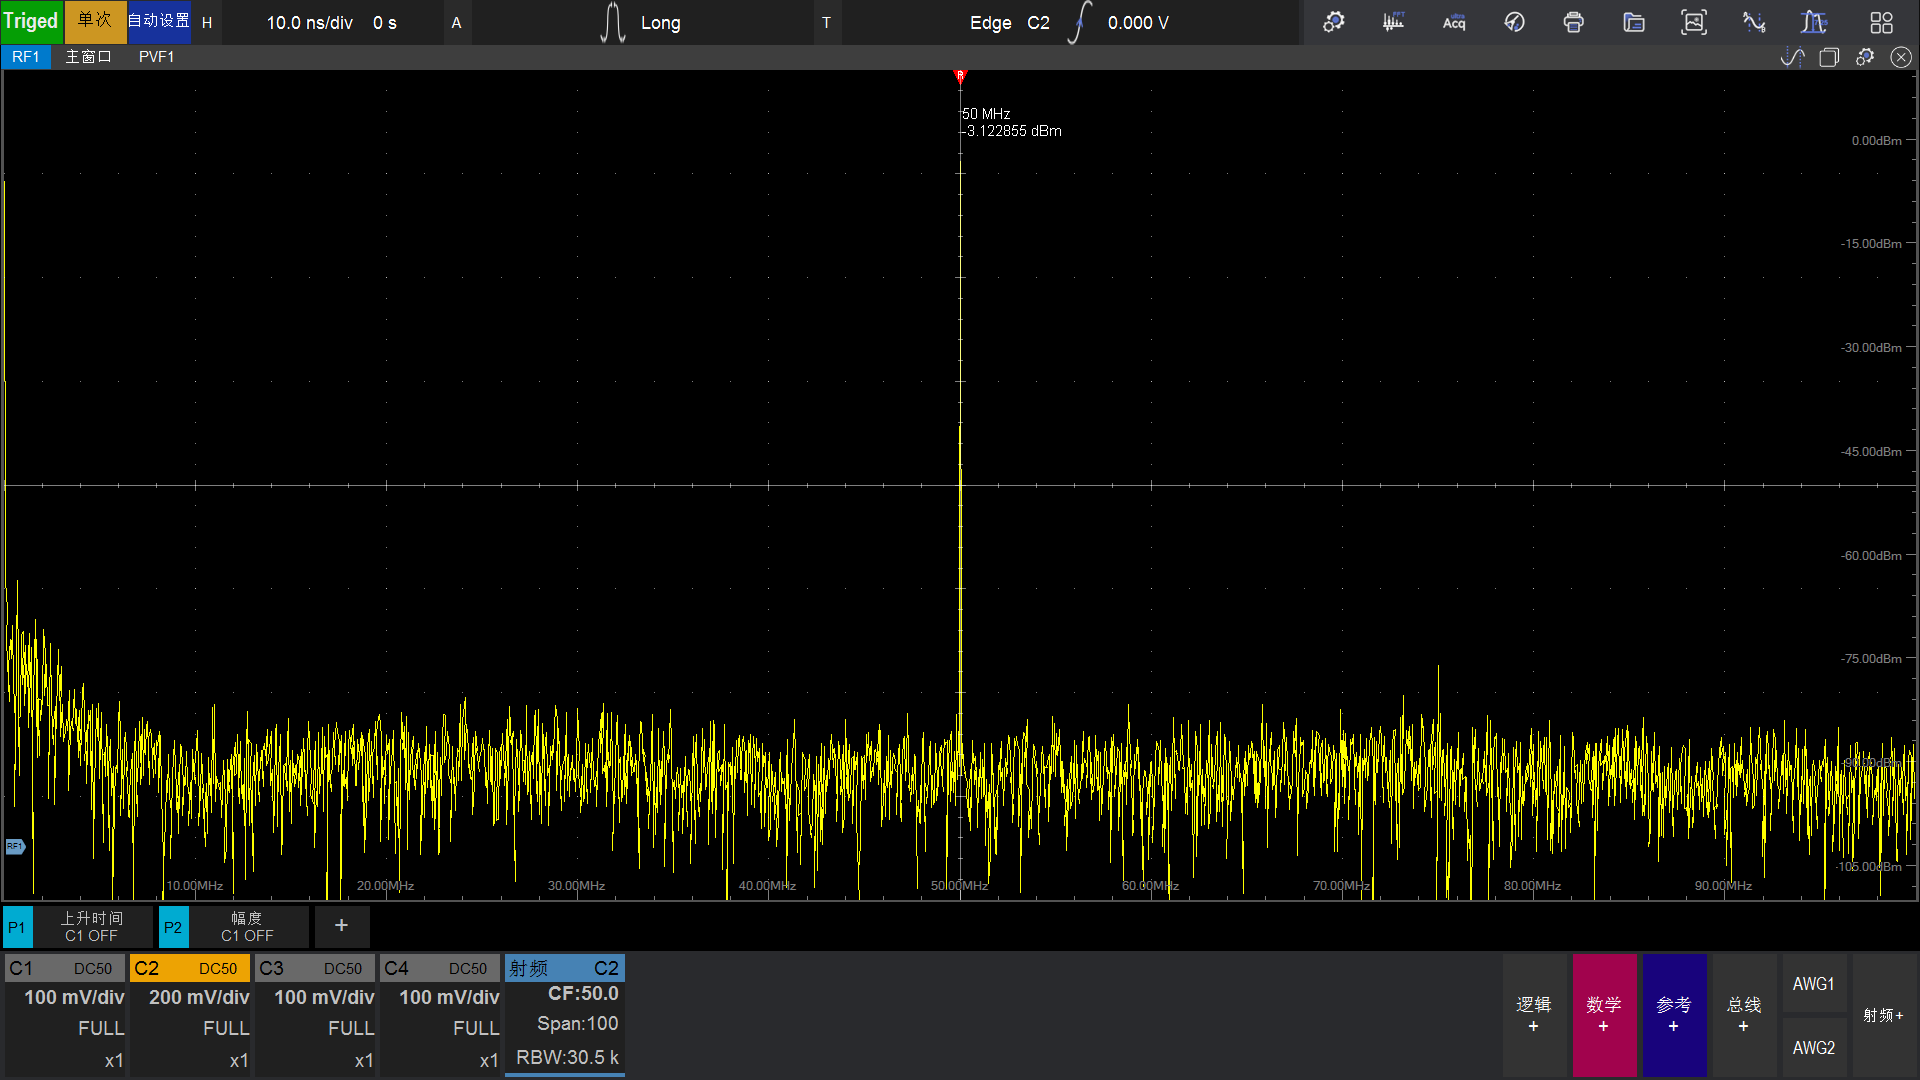The width and height of the screenshot is (1920, 1080).
Task: Add a 总线 bus channel
Action: click(1744, 1015)
